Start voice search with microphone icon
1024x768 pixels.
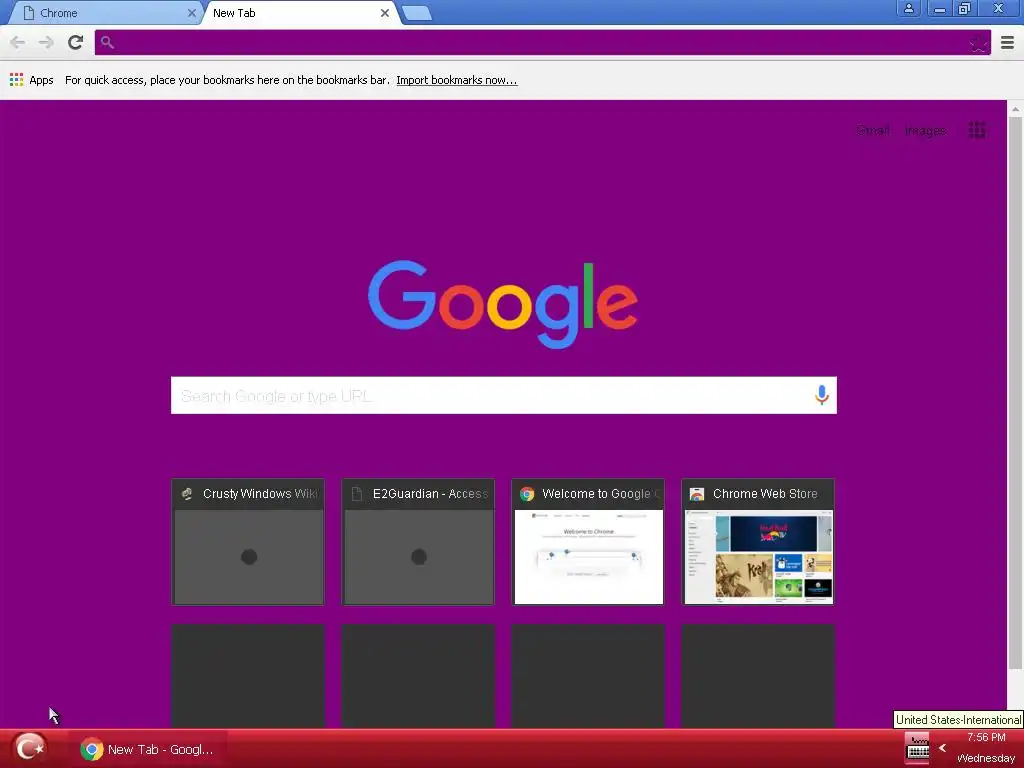(x=822, y=394)
